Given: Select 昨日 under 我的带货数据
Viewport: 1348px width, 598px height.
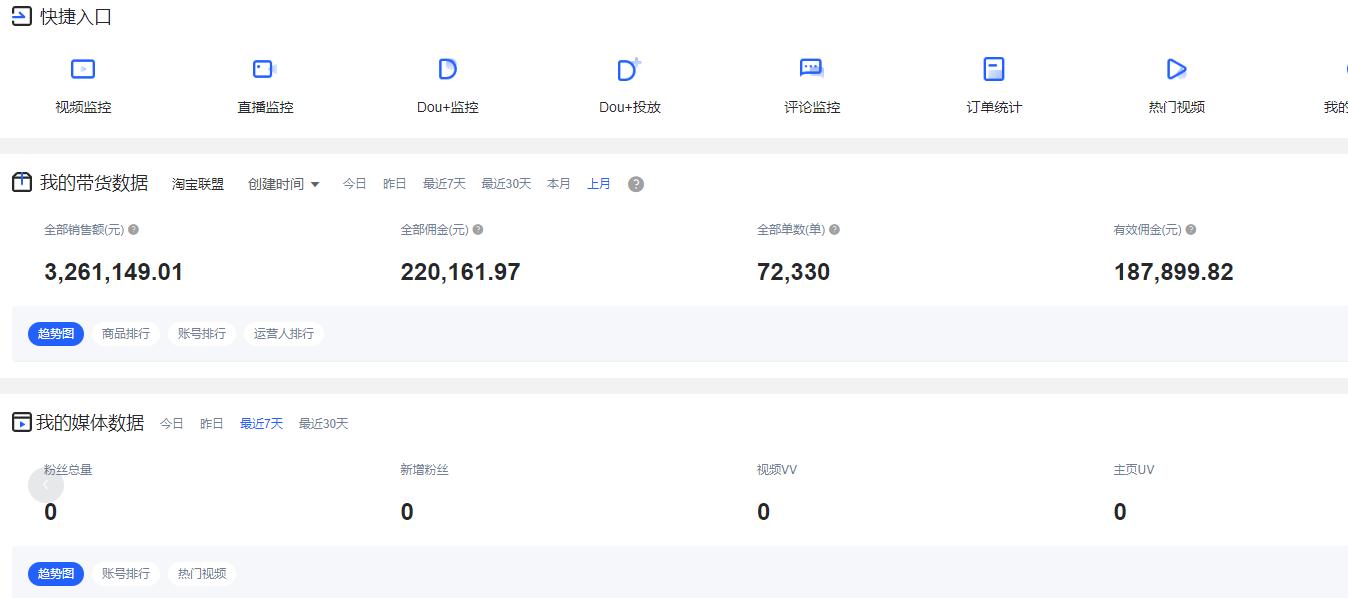Looking at the screenshot, I should tap(394, 184).
